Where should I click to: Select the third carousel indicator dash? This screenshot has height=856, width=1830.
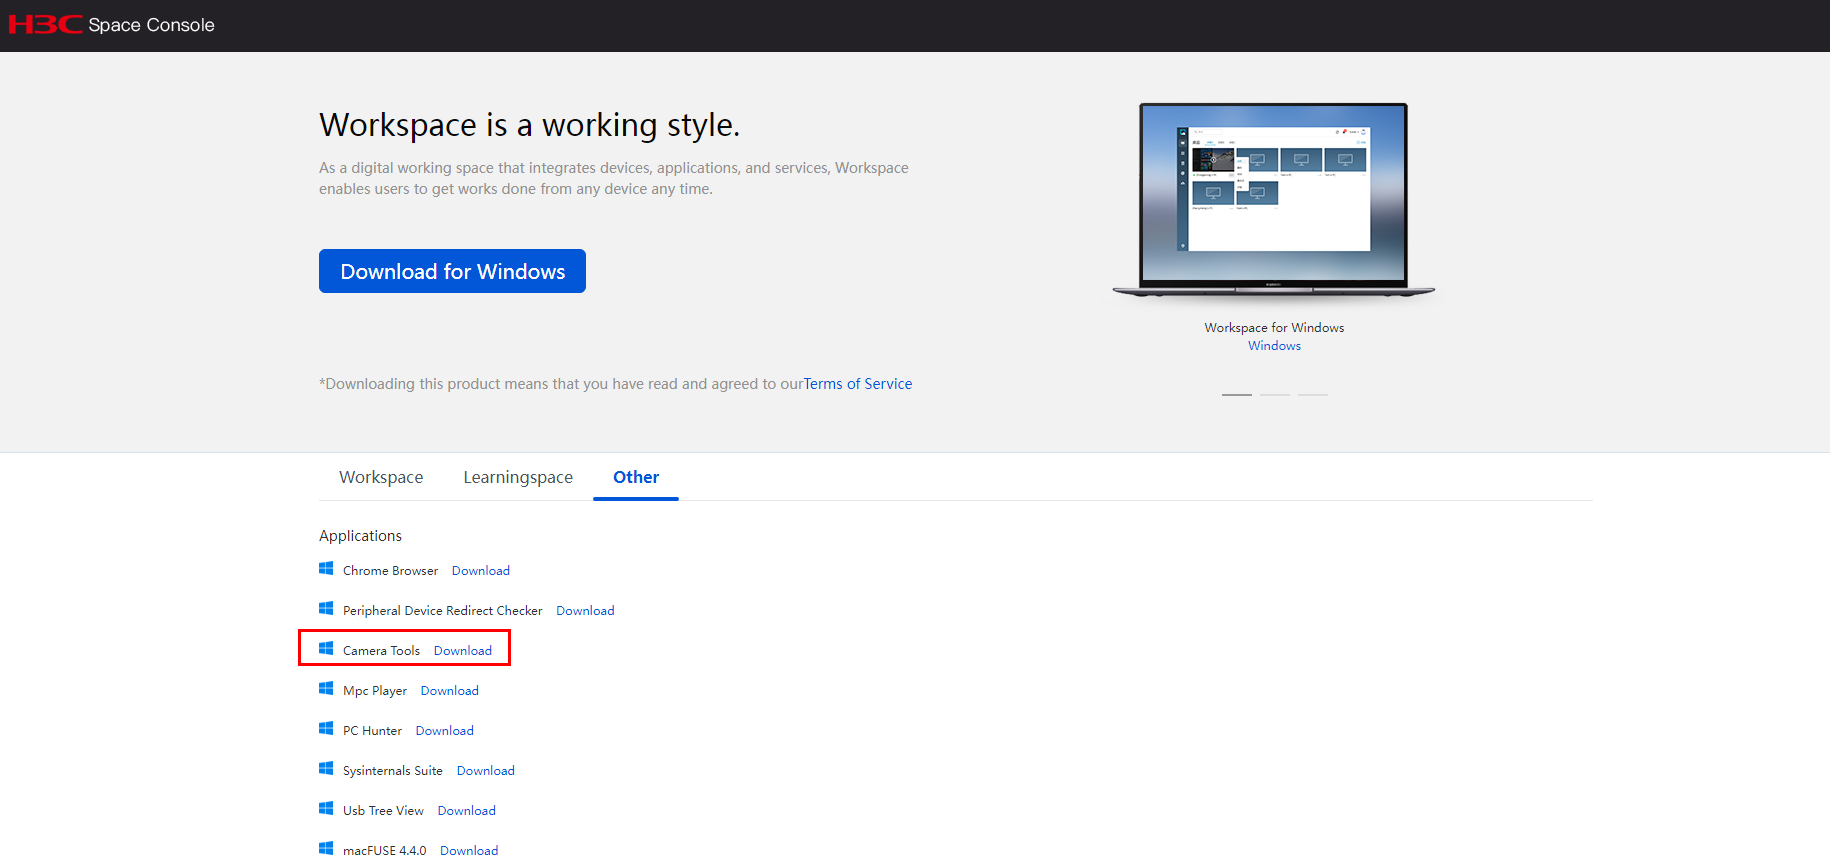click(x=1313, y=395)
